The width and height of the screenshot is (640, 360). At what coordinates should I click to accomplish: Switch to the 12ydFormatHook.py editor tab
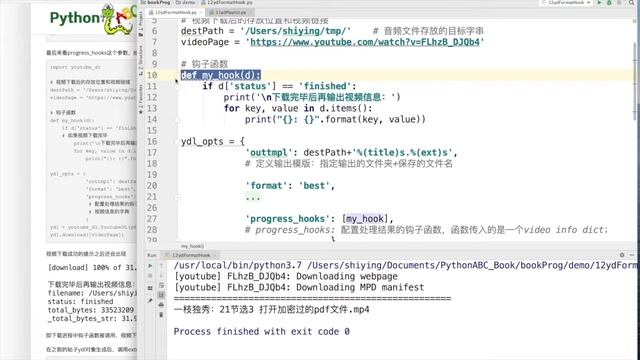pos(176,12)
